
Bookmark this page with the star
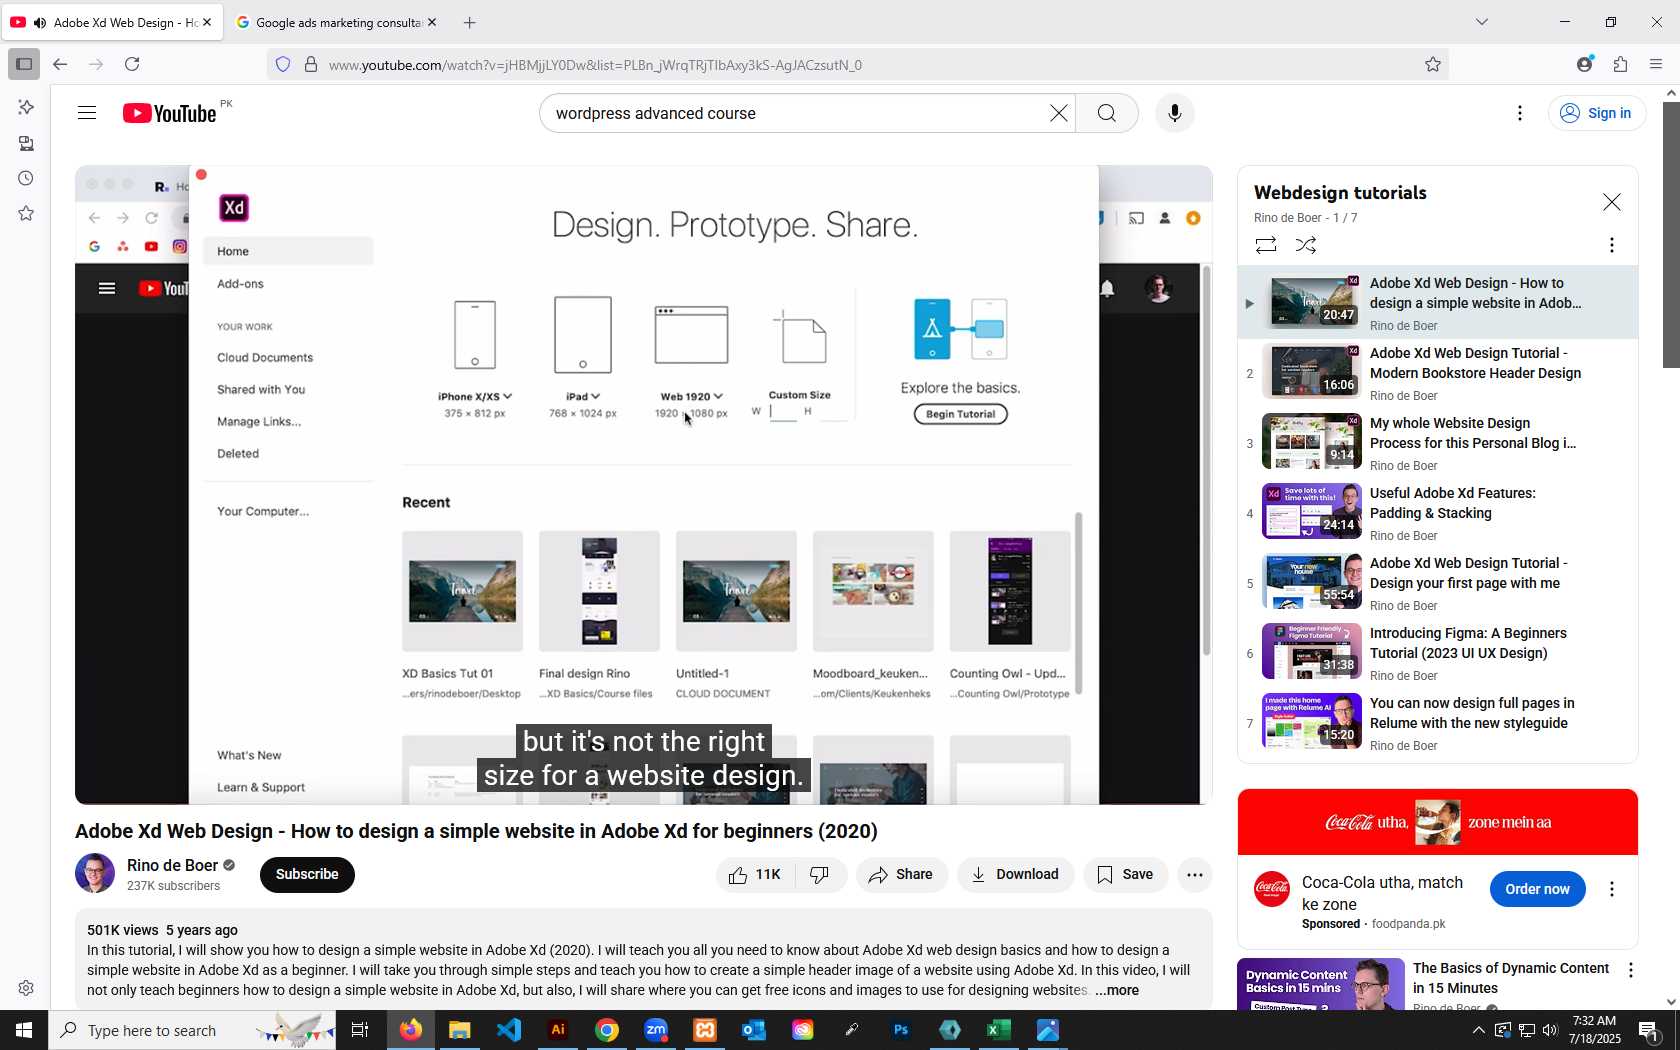tap(1433, 64)
